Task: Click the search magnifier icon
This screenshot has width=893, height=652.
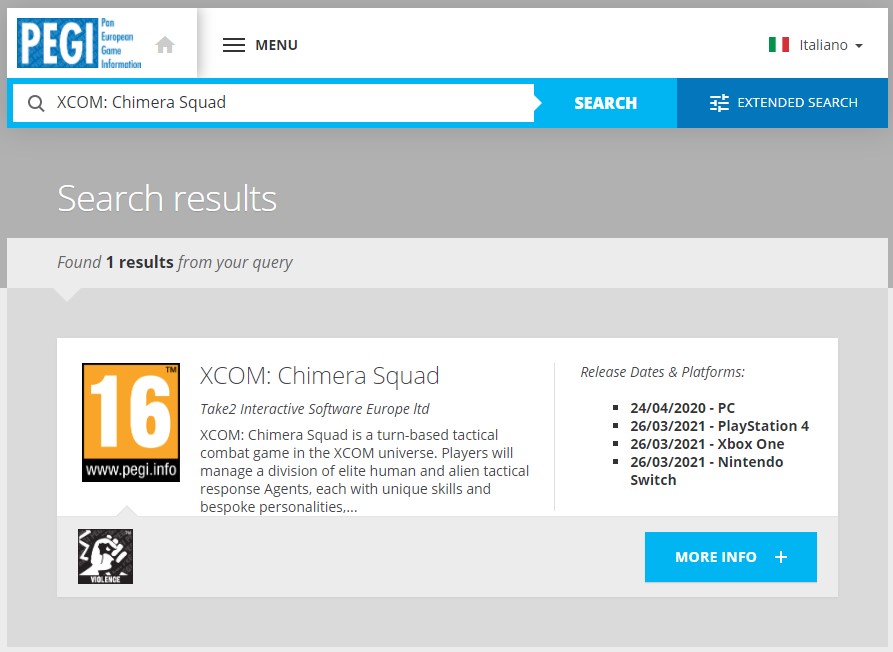Action: pyautogui.click(x=36, y=103)
